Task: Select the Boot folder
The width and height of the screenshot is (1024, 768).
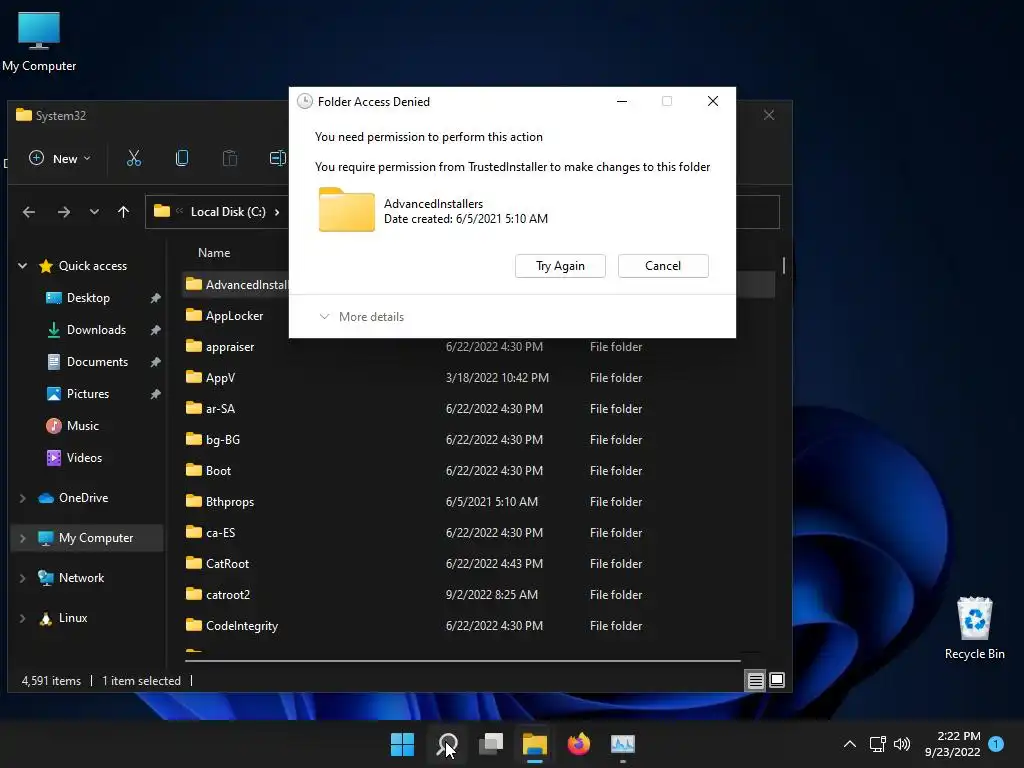Action: [218, 471]
